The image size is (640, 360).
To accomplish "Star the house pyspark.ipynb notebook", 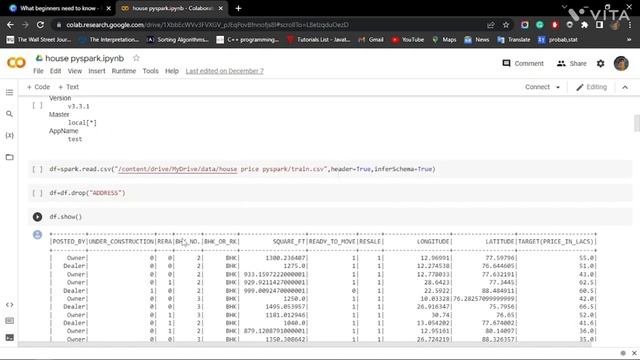I will pos(136,58).
